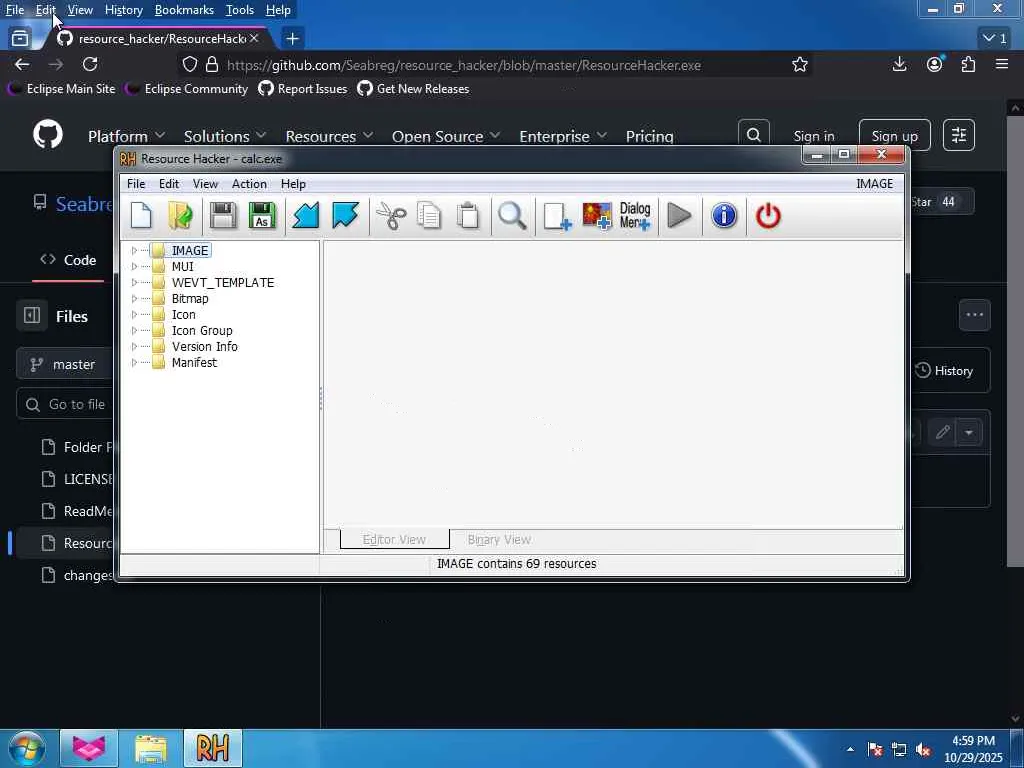The width and height of the screenshot is (1024, 768).
Task: Open the Pricing link on GitHub
Action: 649,136
